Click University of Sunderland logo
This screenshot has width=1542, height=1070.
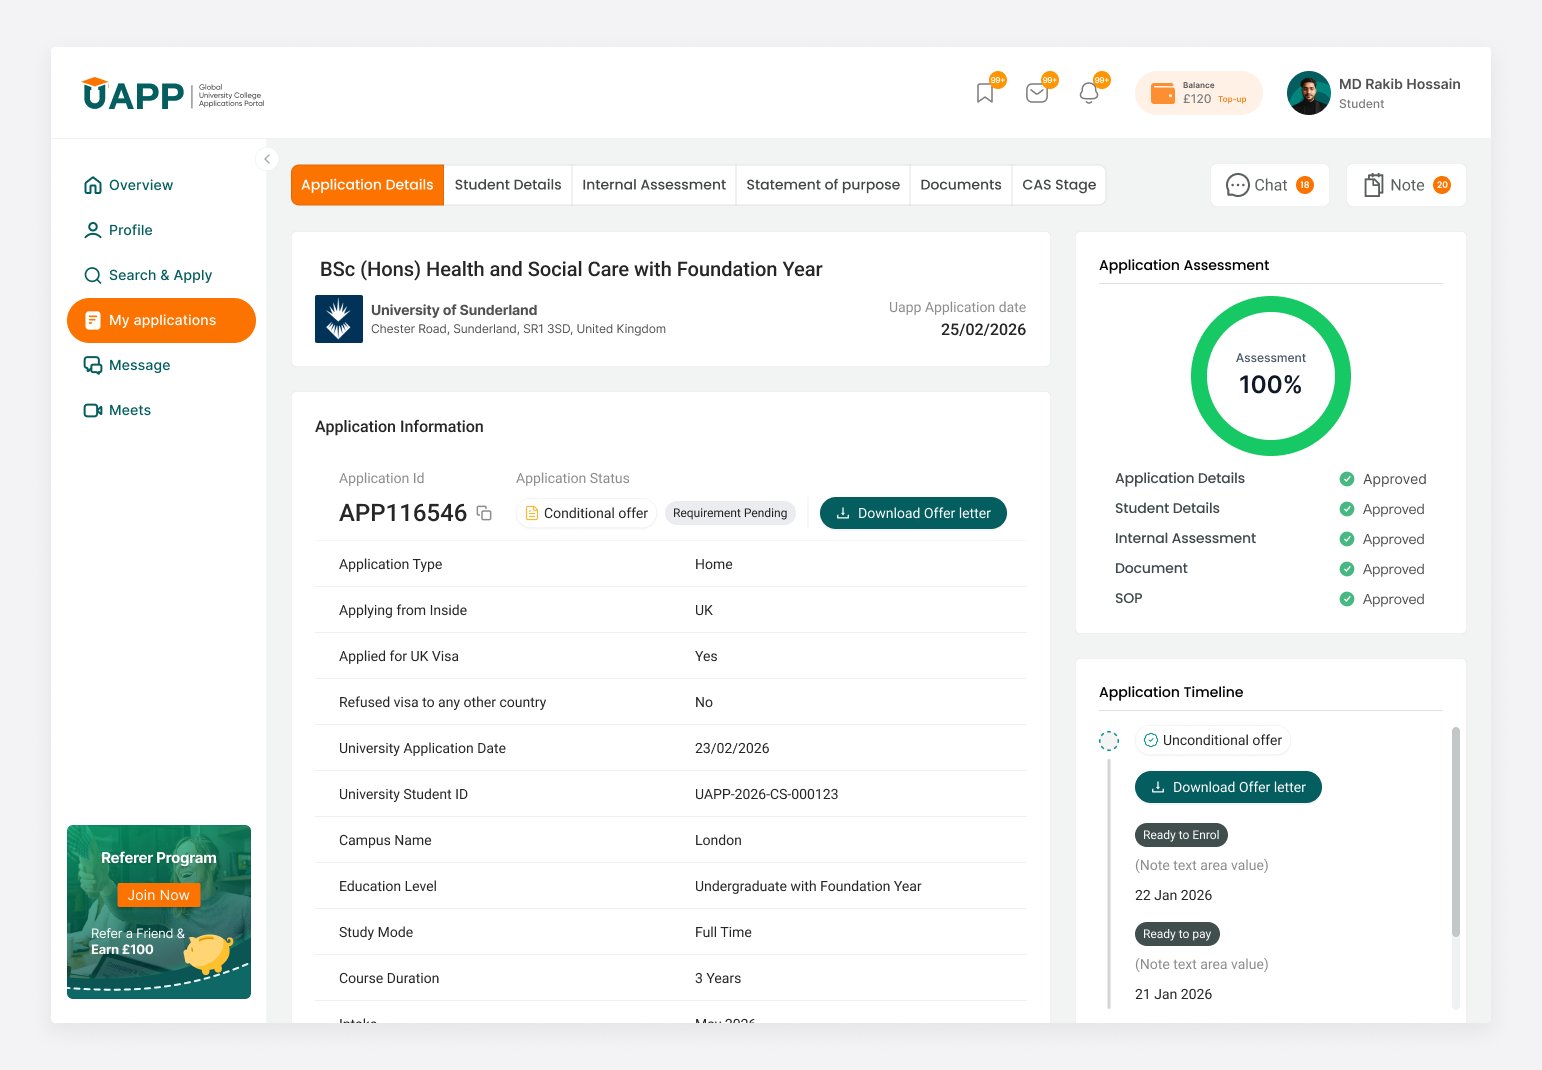click(339, 319)
